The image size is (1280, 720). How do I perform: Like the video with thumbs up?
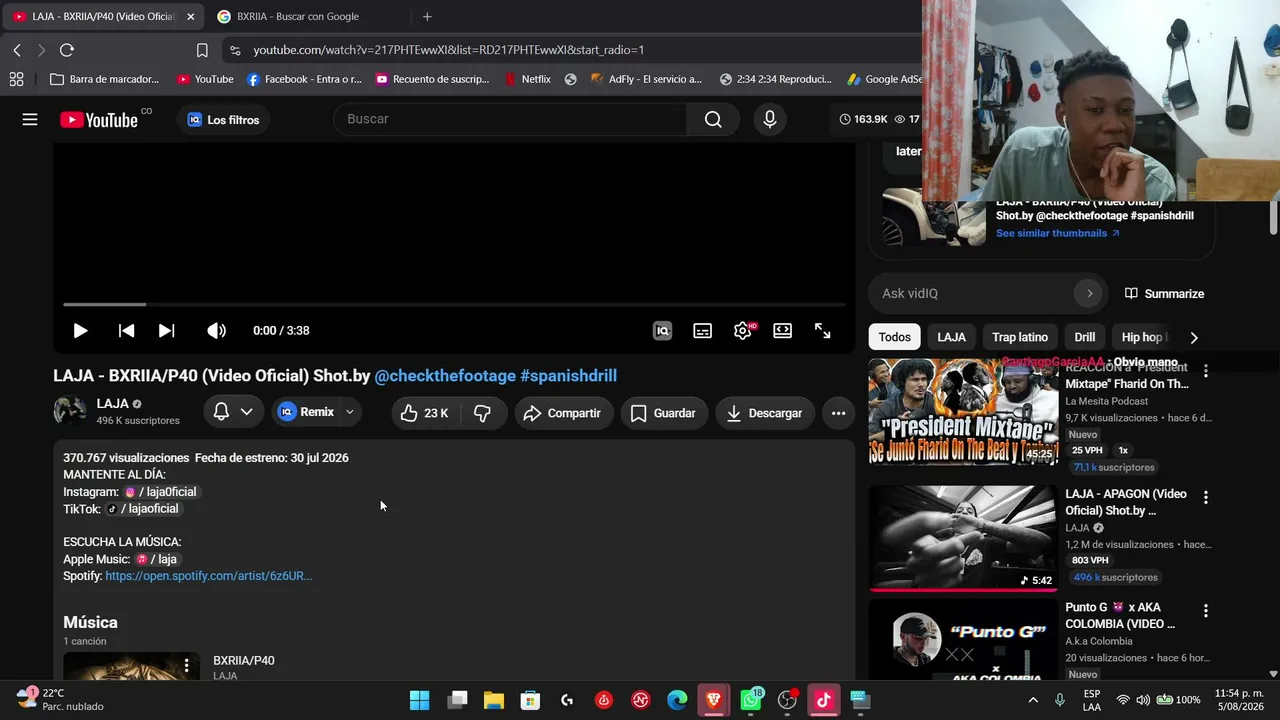point(424,413)
